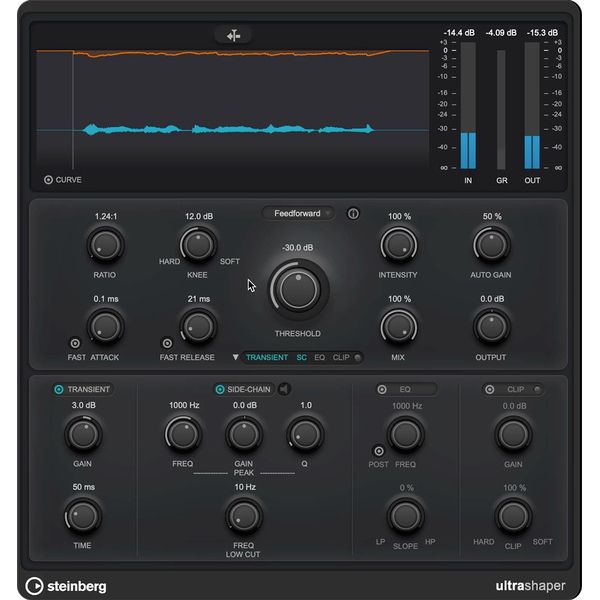The width and height of the screenshot is (600, 600).
Task: Select the TRANSIENT tab in section bar
Action: [267, 357]
